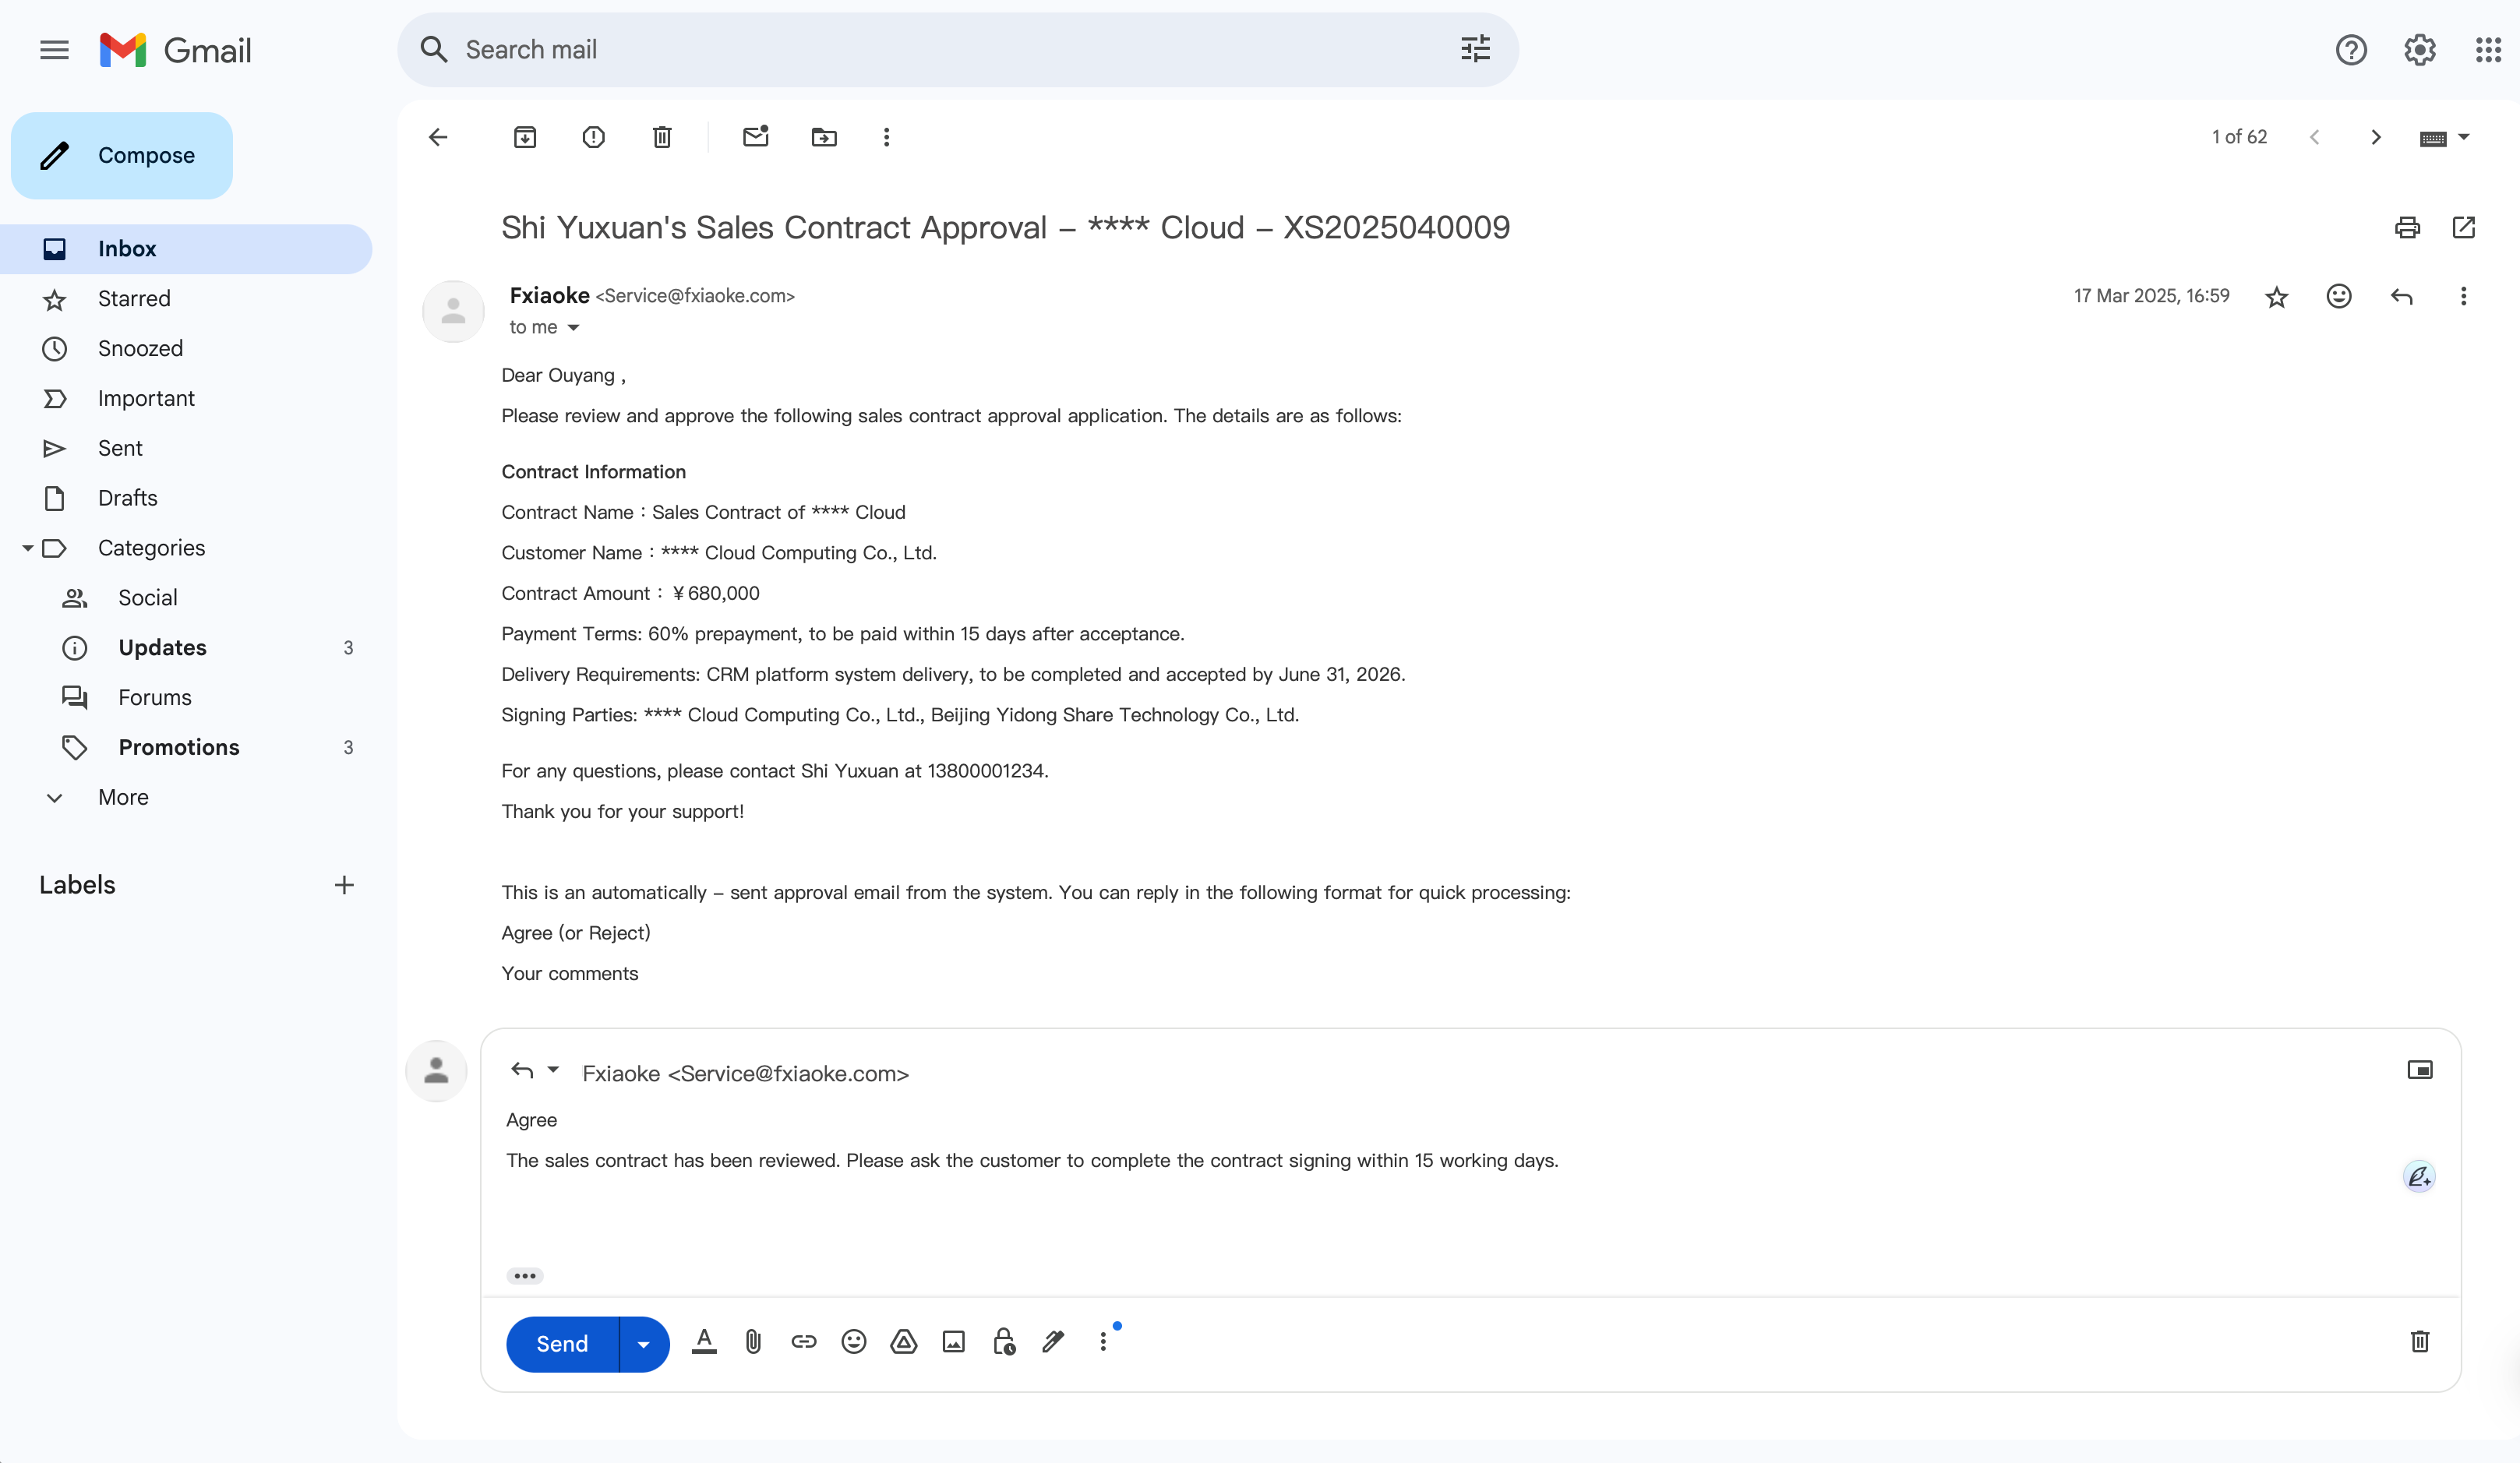Open Google apps grid
The height and width of the screenshot is (1463, 2520).
point(2488,49)
